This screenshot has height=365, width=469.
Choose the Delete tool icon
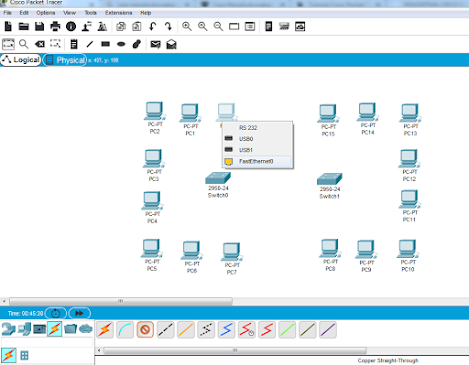point(40,44)
